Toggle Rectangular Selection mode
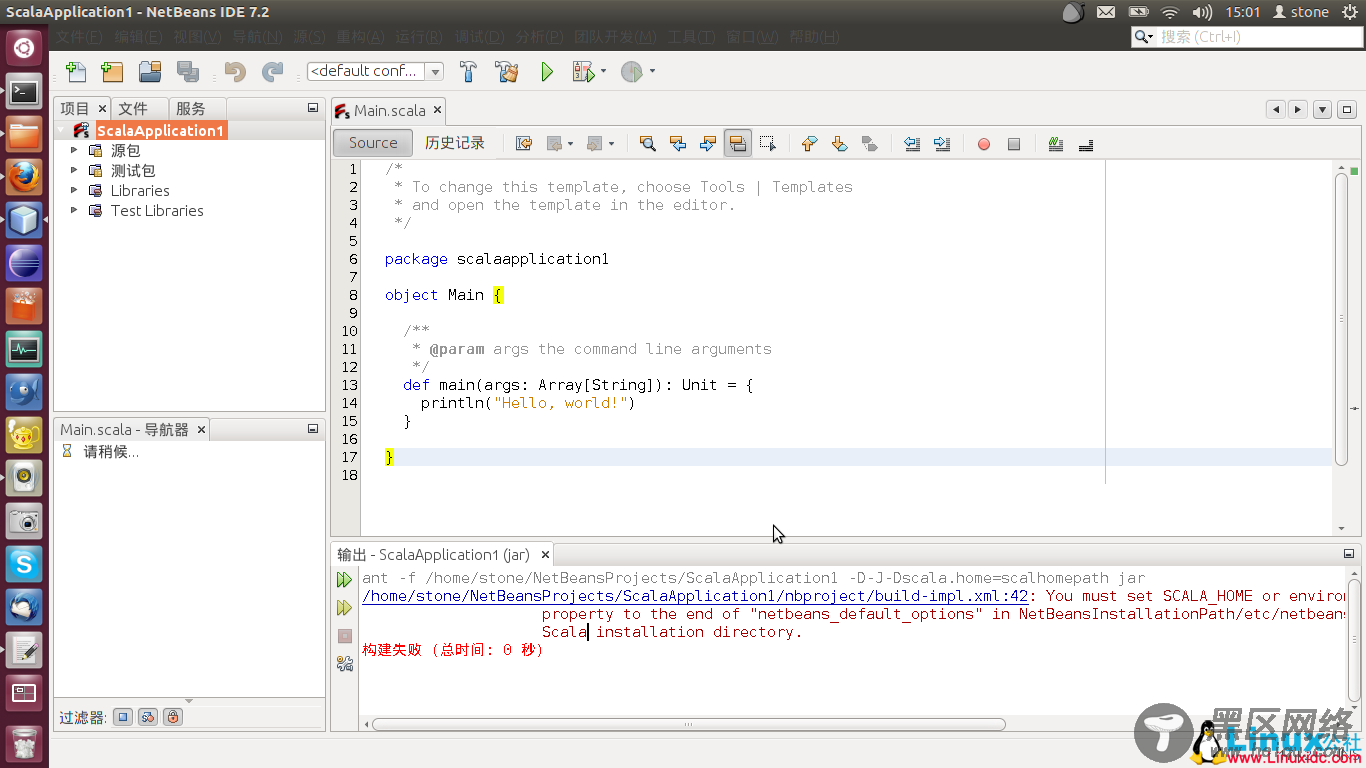The image size is (1366, 768). point(767,143)
